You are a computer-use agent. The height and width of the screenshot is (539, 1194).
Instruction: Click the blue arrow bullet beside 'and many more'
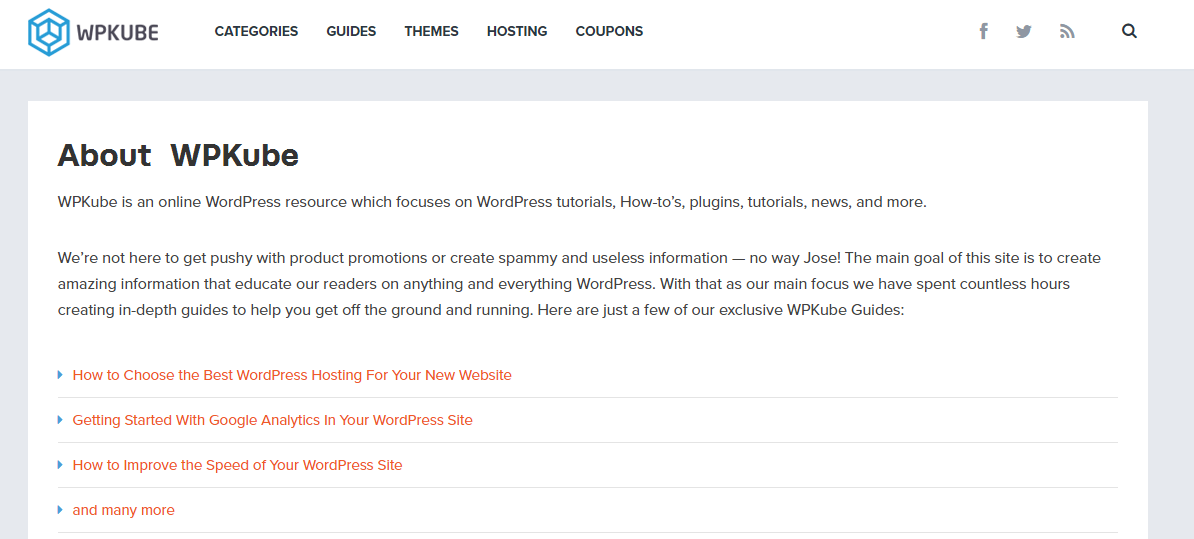(x=60, y=510)
